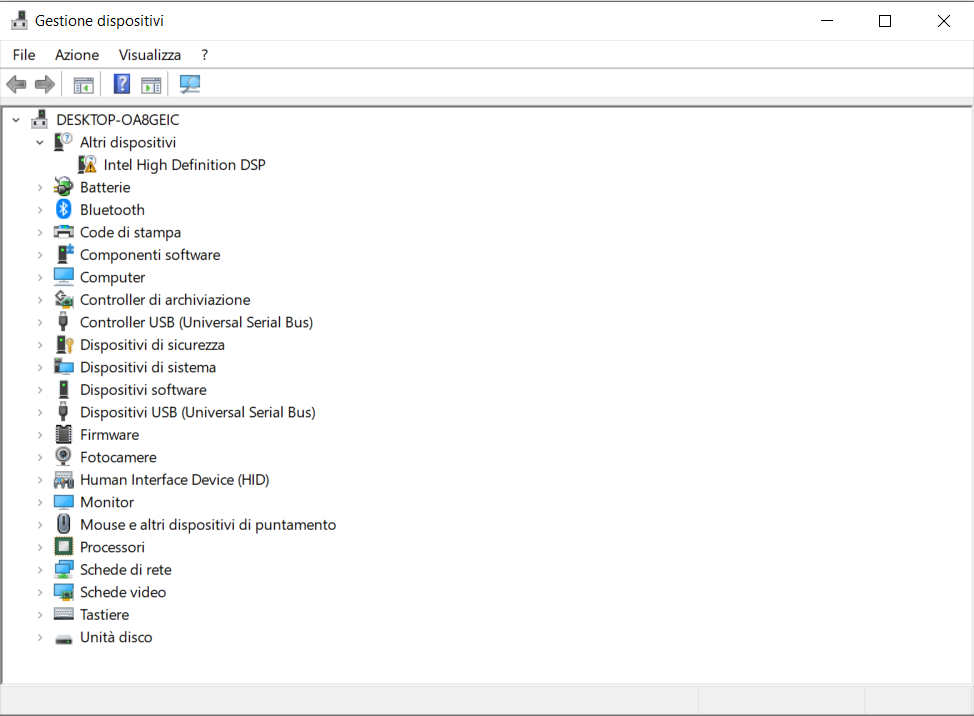Click the Back navigation arrow
Image resolution: width=974 pixels, height=716 pixels.
point(16,84)
